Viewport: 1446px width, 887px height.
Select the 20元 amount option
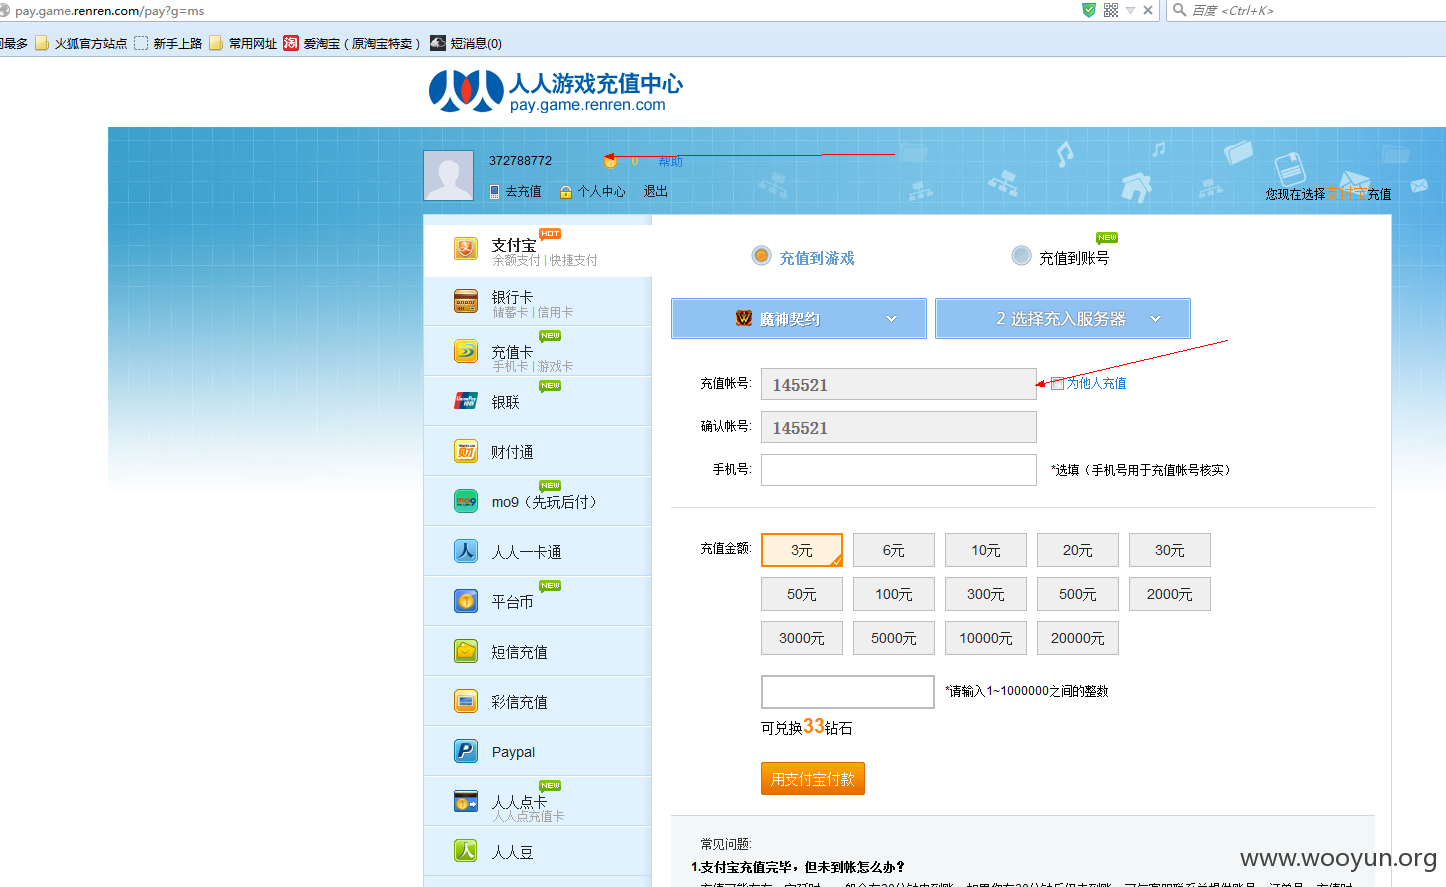[x=1078, y=550]
